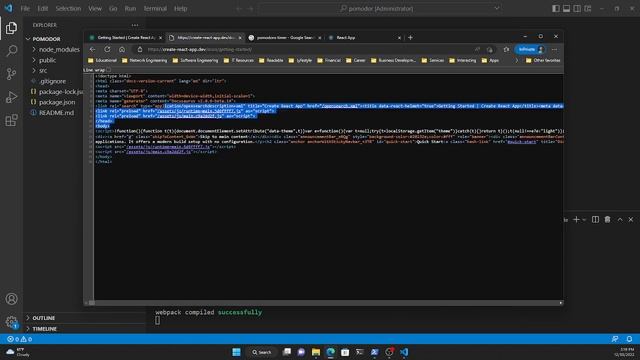
Task: Open the Terminal menu
Action: tap(155, 8)
